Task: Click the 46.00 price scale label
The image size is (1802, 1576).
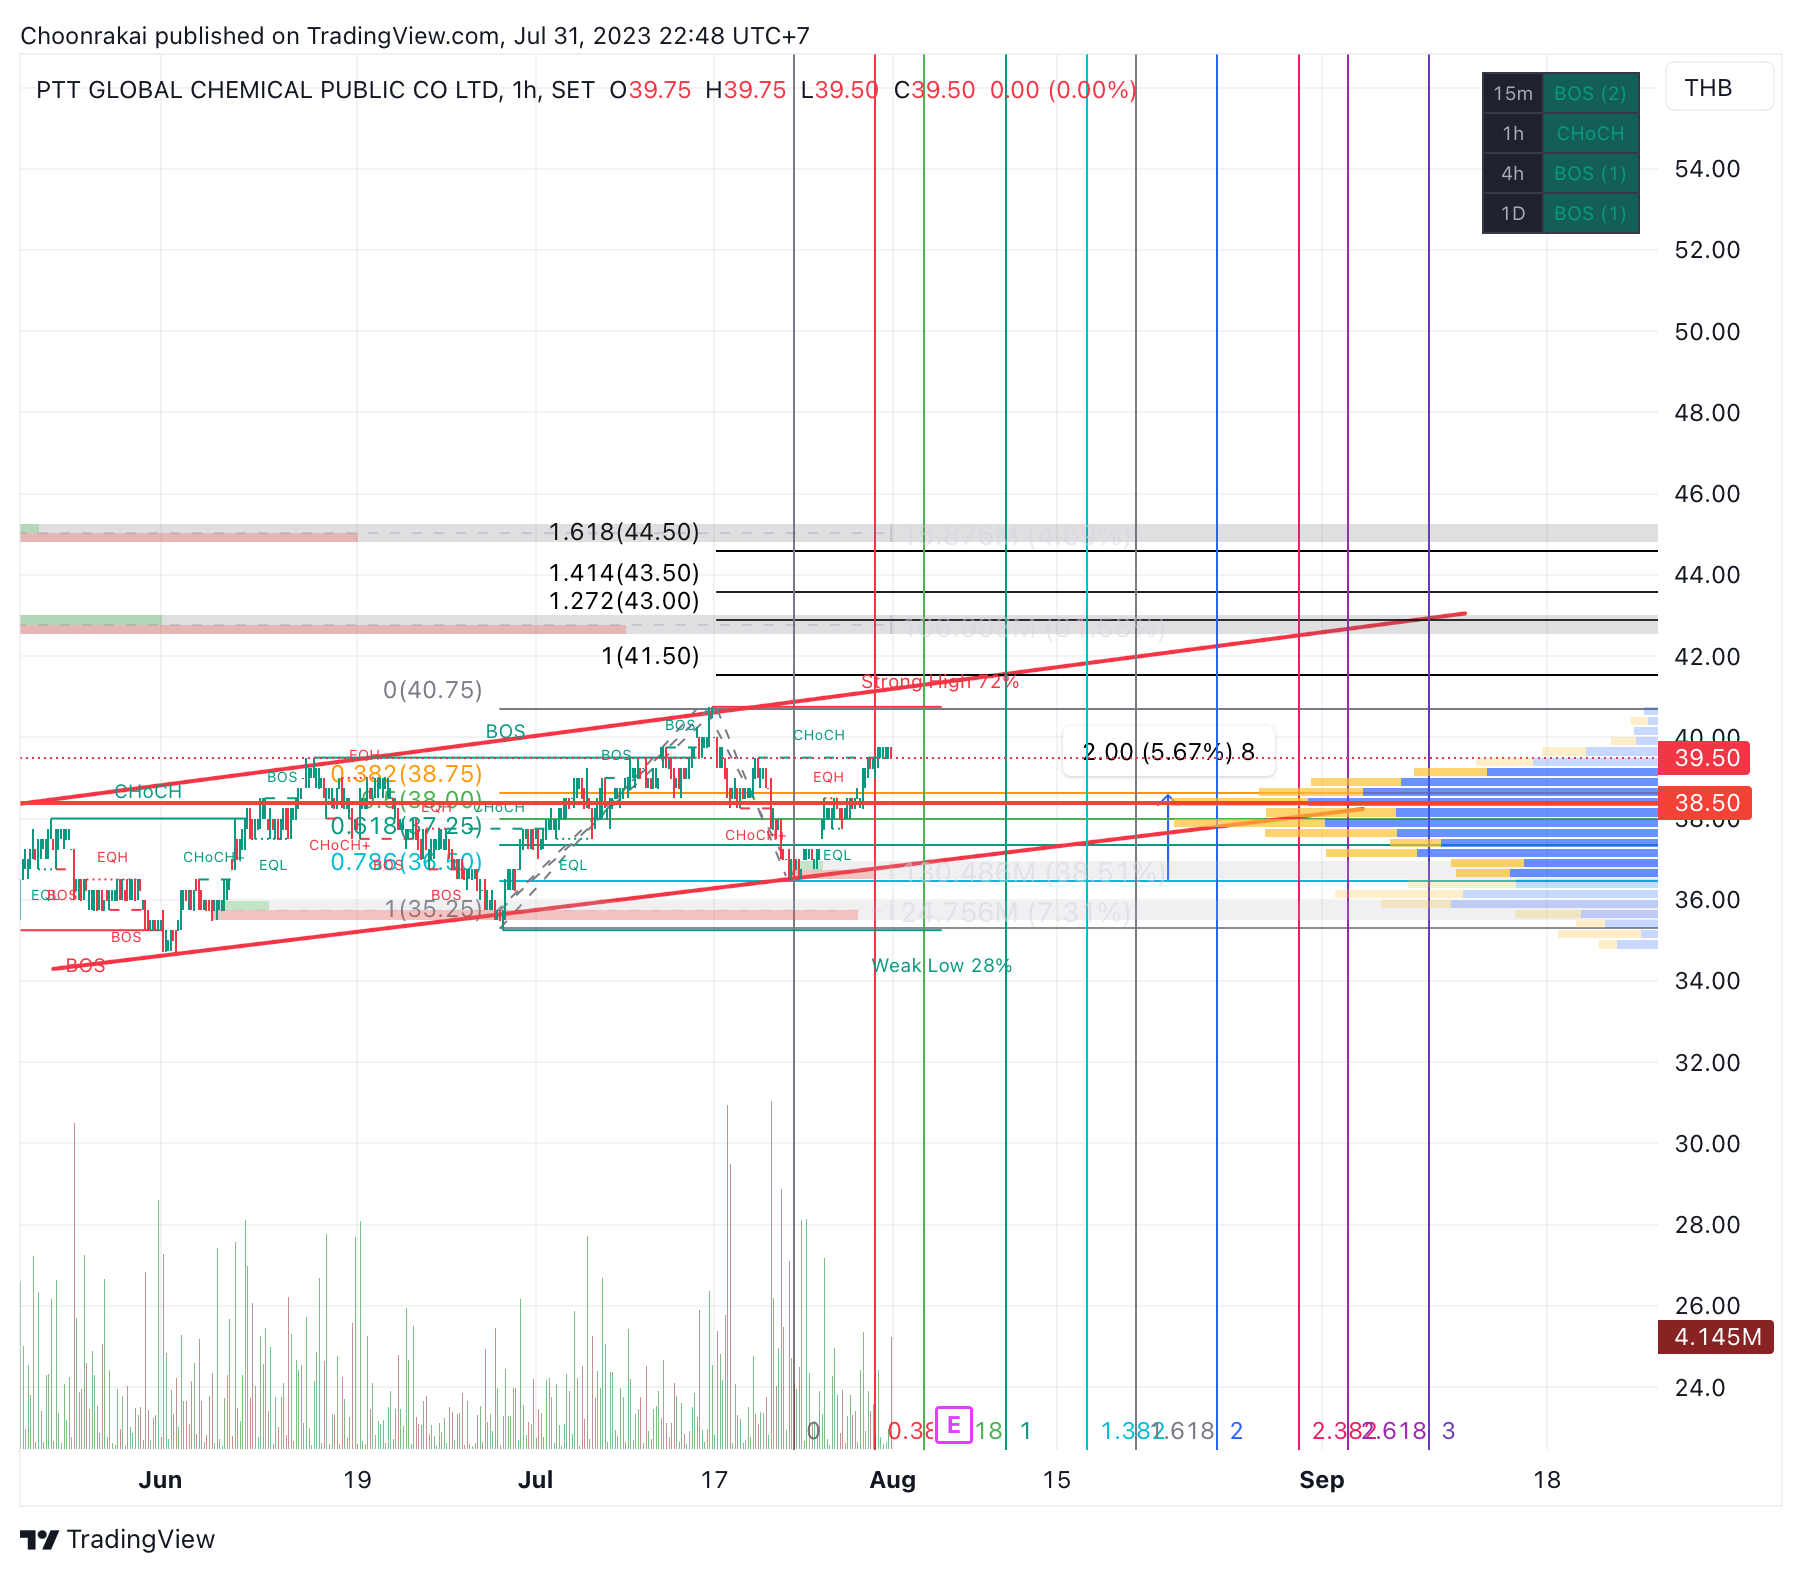Action: (x=1708, y=494)
